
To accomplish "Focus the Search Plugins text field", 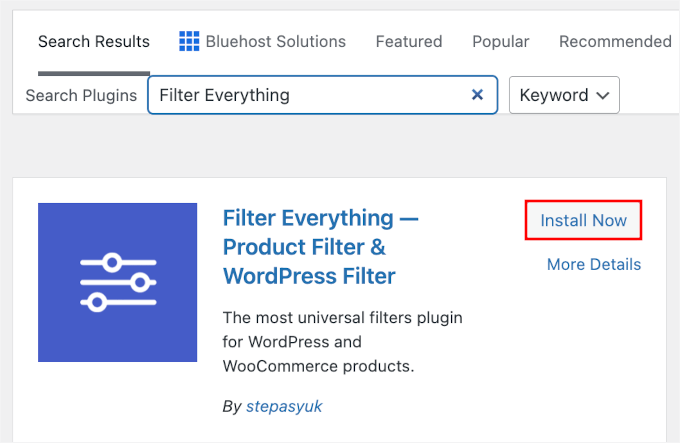I will 310,95.
